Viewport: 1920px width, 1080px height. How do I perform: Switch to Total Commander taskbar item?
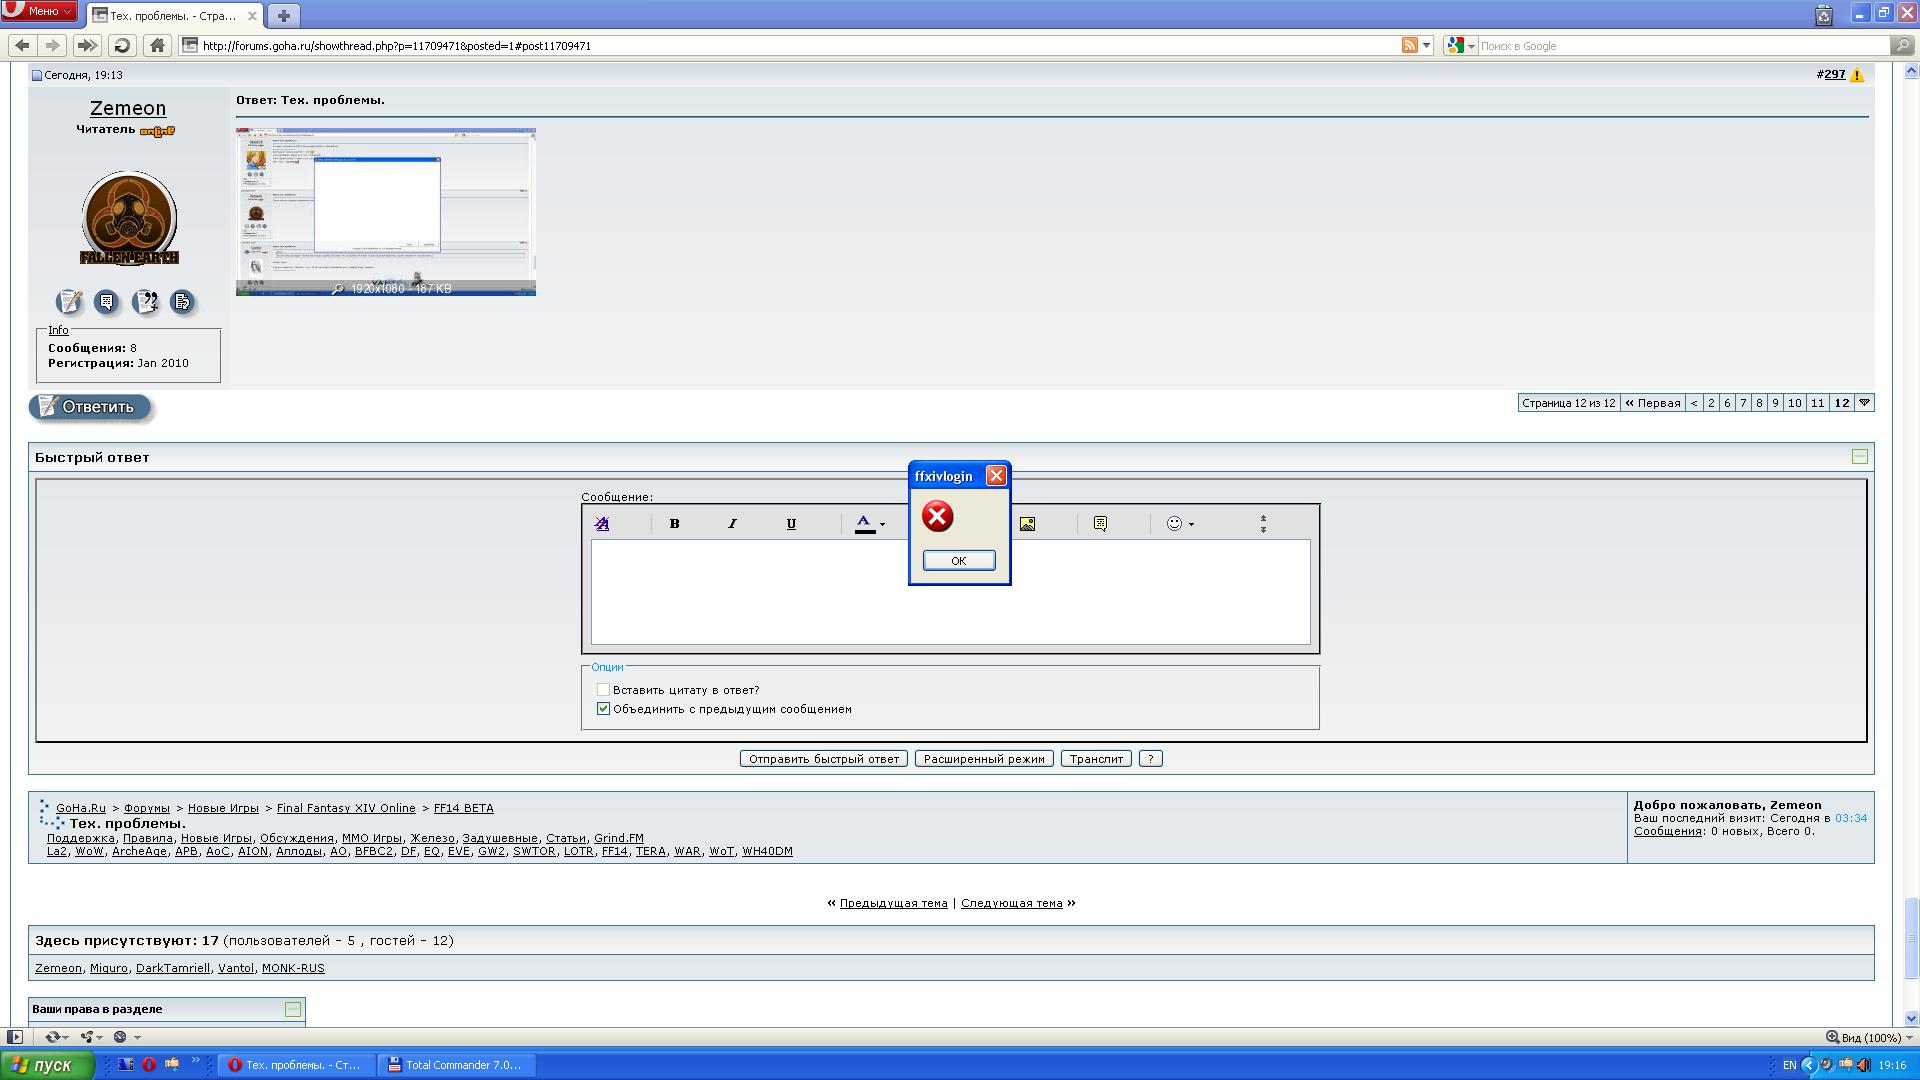(457, 1065)
